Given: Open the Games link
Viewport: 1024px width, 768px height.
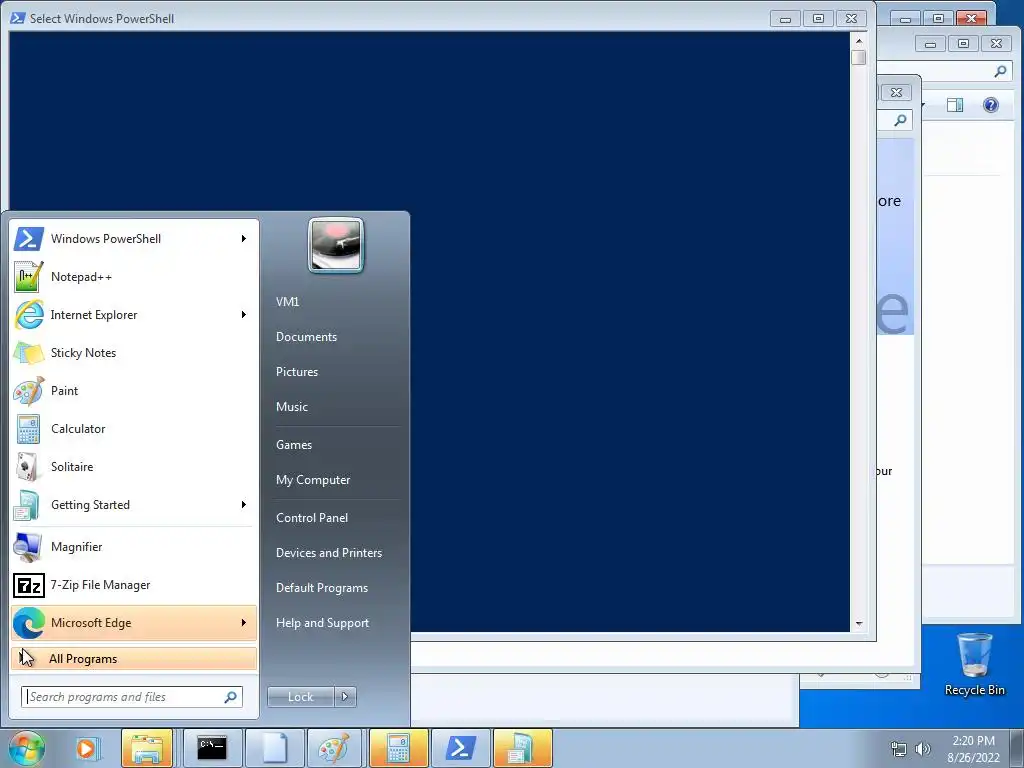Looking at the screenshot, I should click(x=294, y=445).
